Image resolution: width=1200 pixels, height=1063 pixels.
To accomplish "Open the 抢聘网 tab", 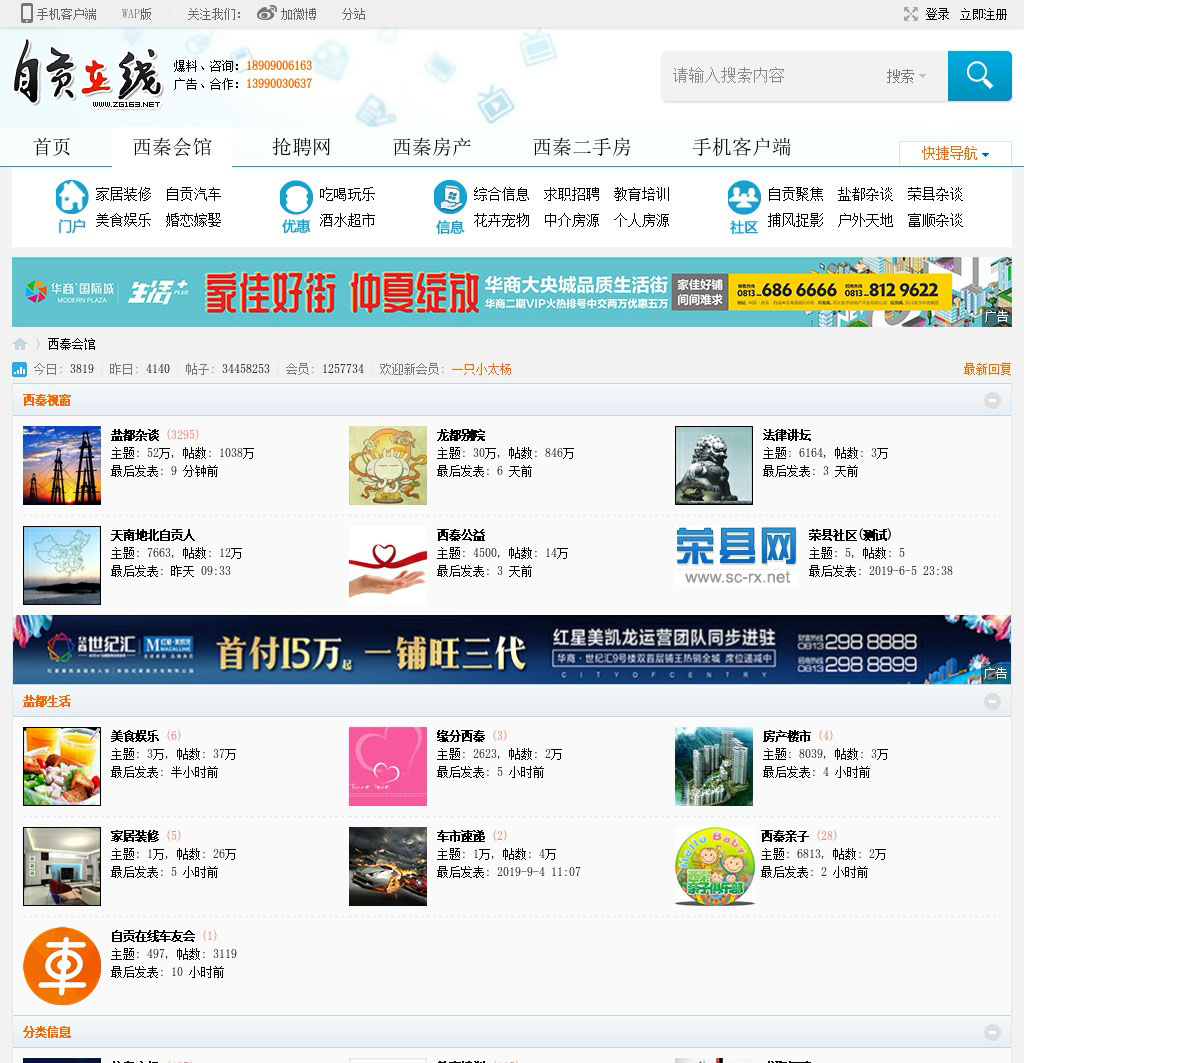I will pyautogui.click(x=301, y=147).
